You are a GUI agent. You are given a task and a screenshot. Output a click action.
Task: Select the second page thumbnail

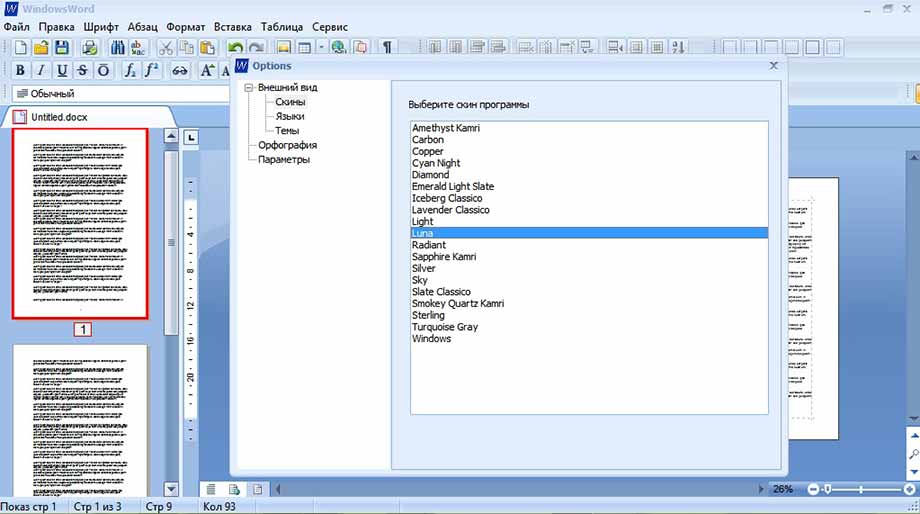point(80,420)
